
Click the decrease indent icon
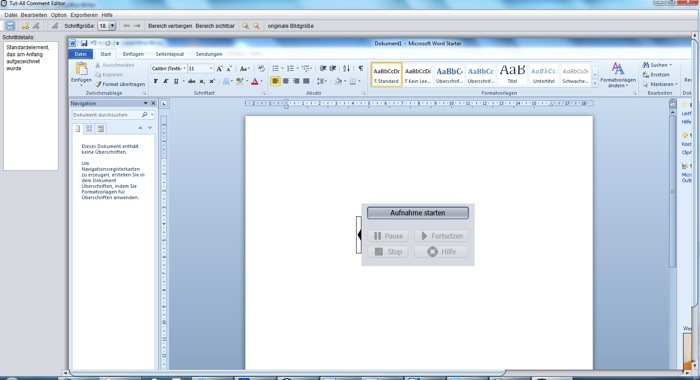click(323, 68)
